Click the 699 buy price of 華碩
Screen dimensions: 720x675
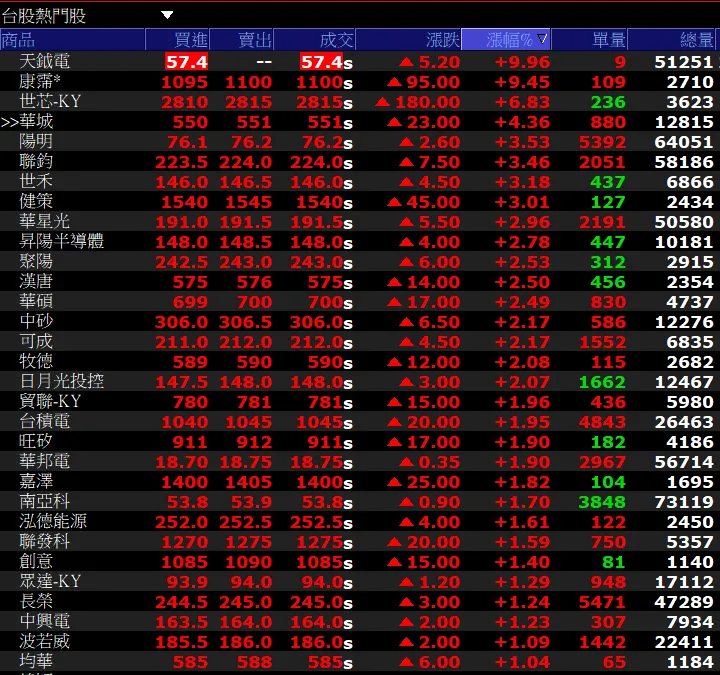pos(190,302)
